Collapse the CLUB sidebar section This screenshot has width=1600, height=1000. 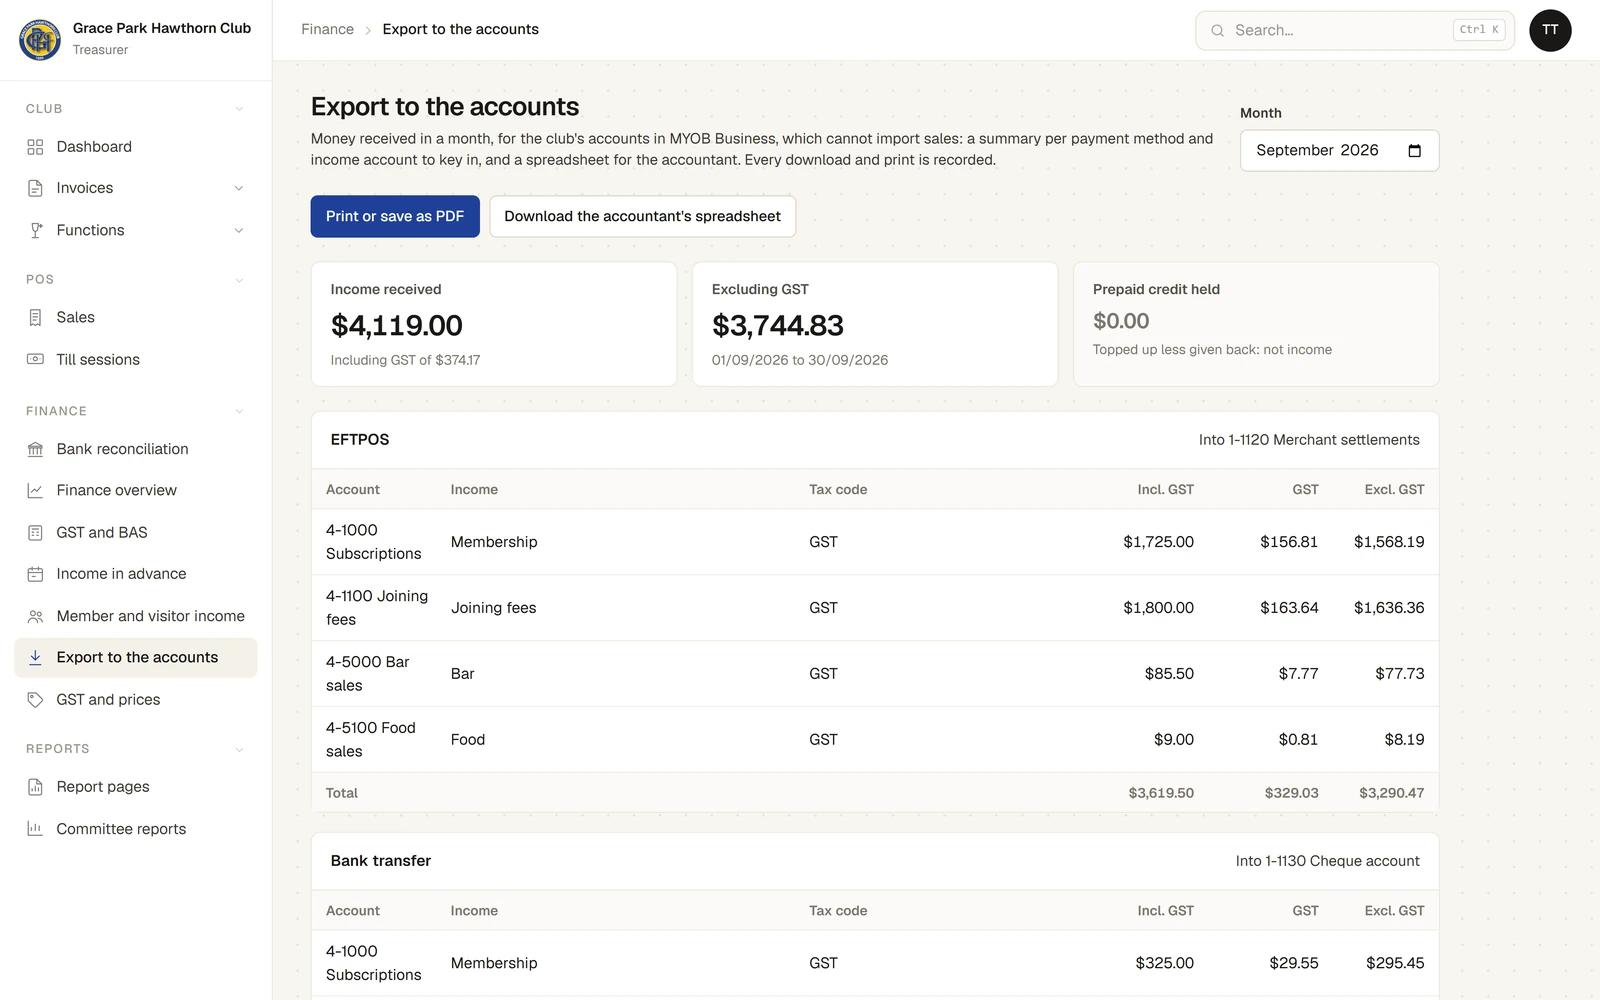click(x=239, y=109)
